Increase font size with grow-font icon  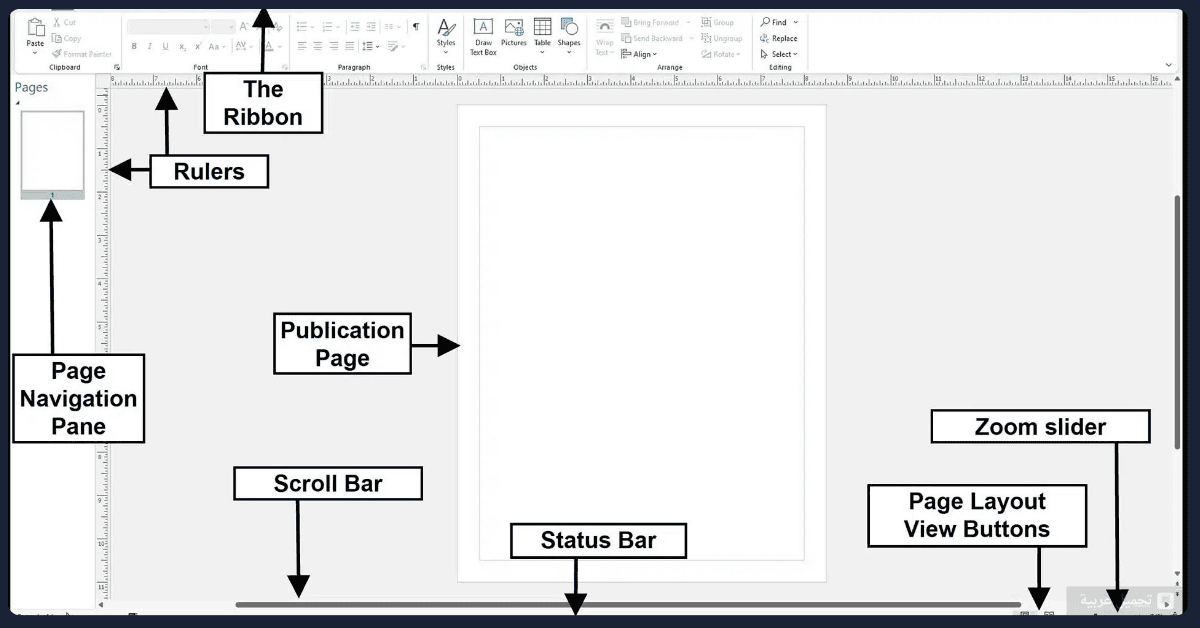point(244,26)
